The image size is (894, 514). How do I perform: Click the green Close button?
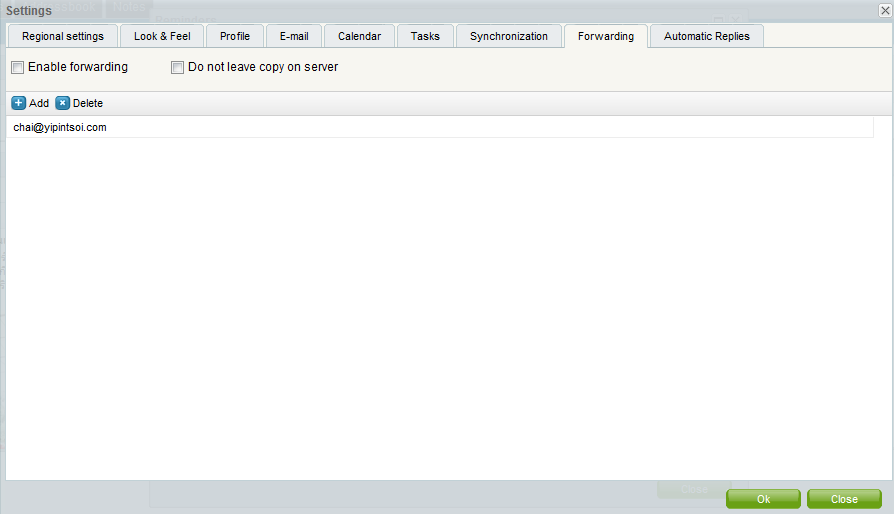pos(844,499)
